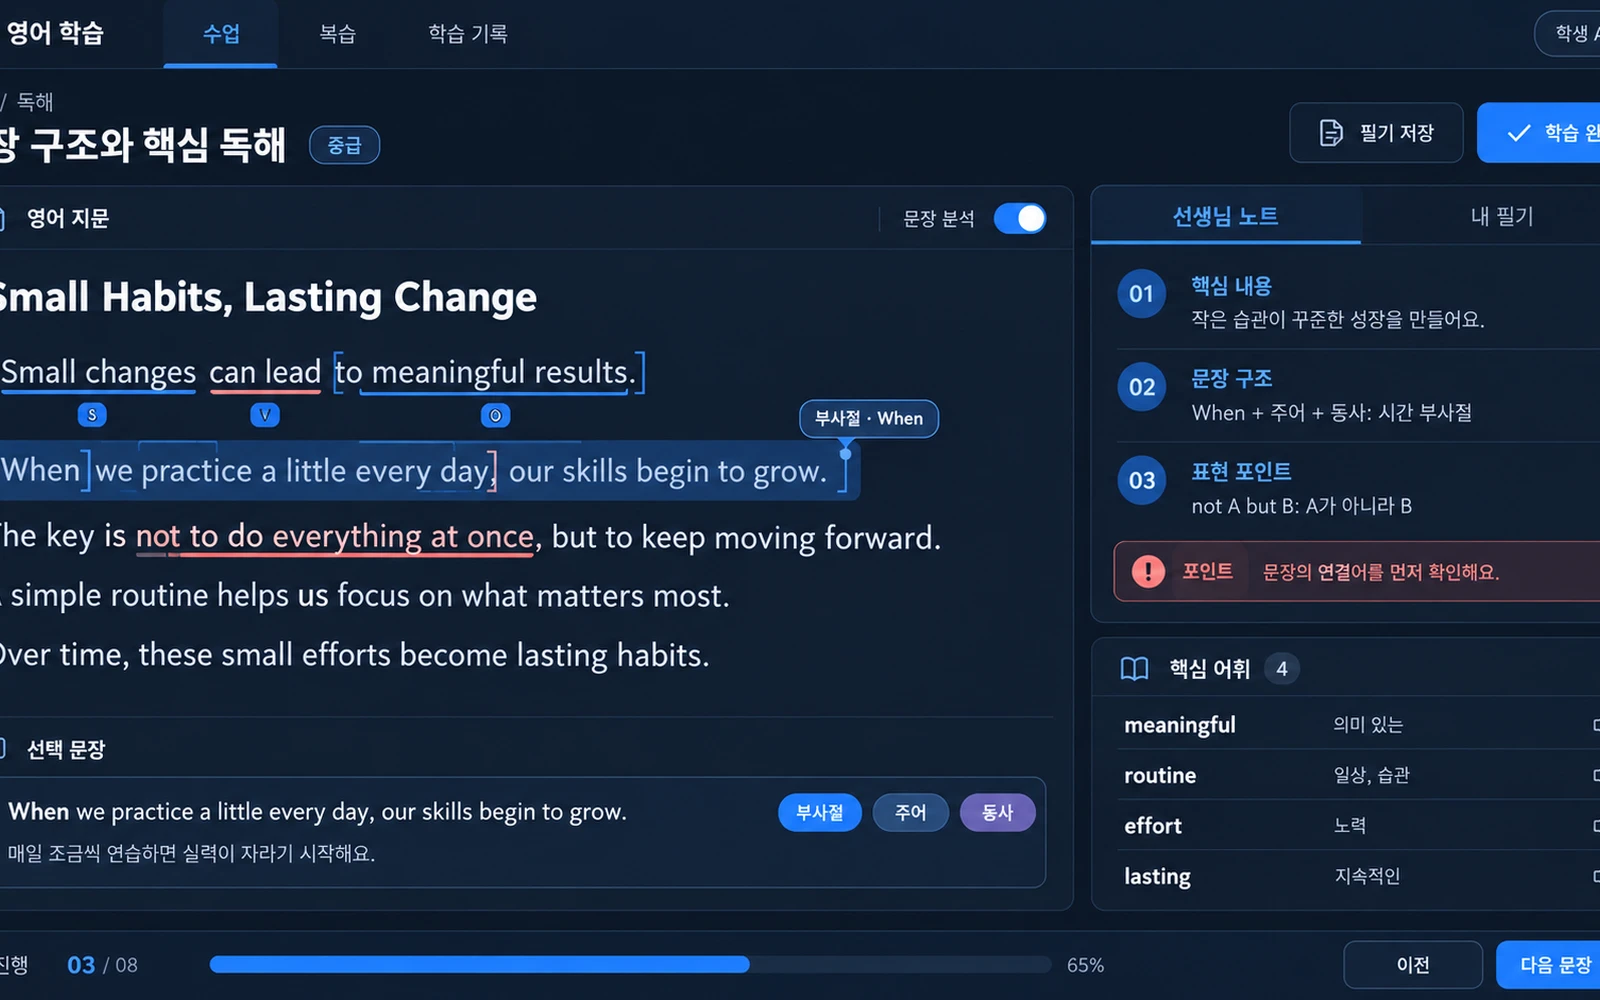
Task: Open the 핵심 내용 note heading
Action: [x=1232, y=286]
